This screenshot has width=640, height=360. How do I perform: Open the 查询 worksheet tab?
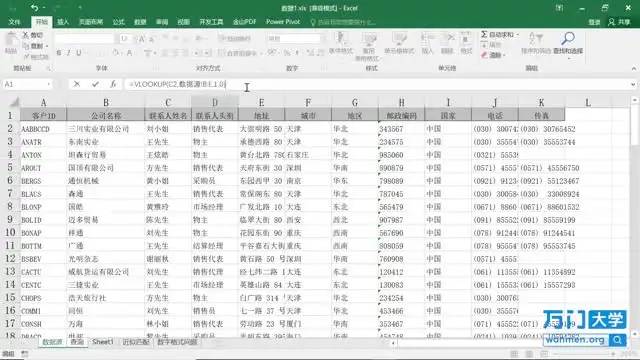77,342
